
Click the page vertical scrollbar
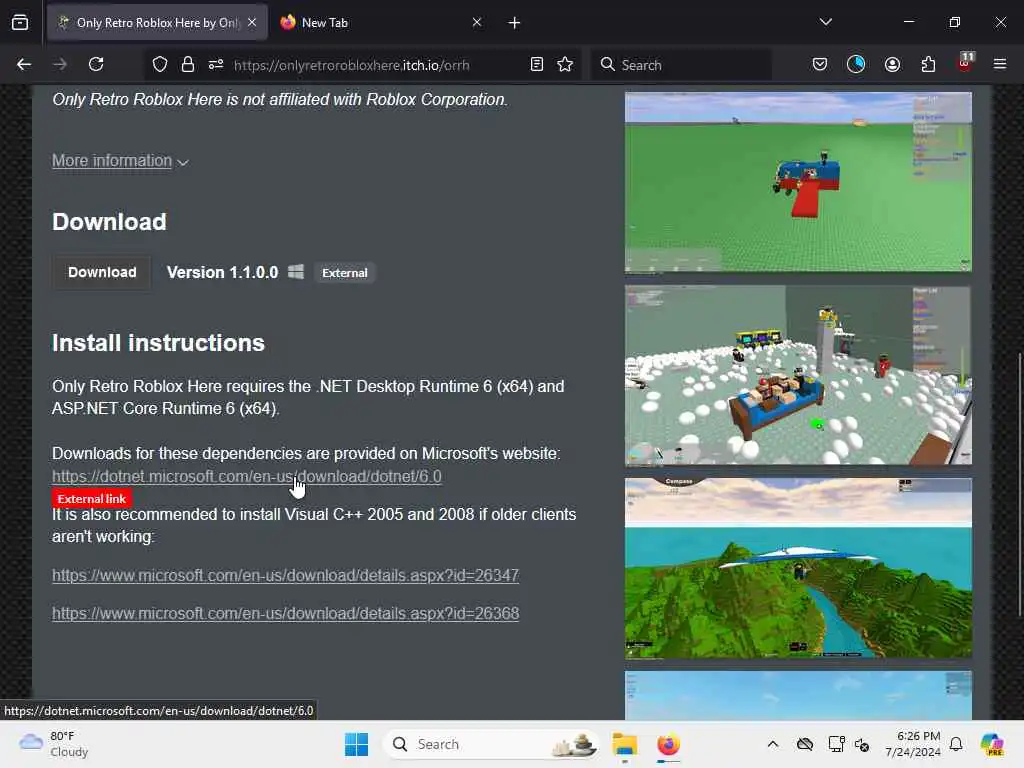(1019, 483)
